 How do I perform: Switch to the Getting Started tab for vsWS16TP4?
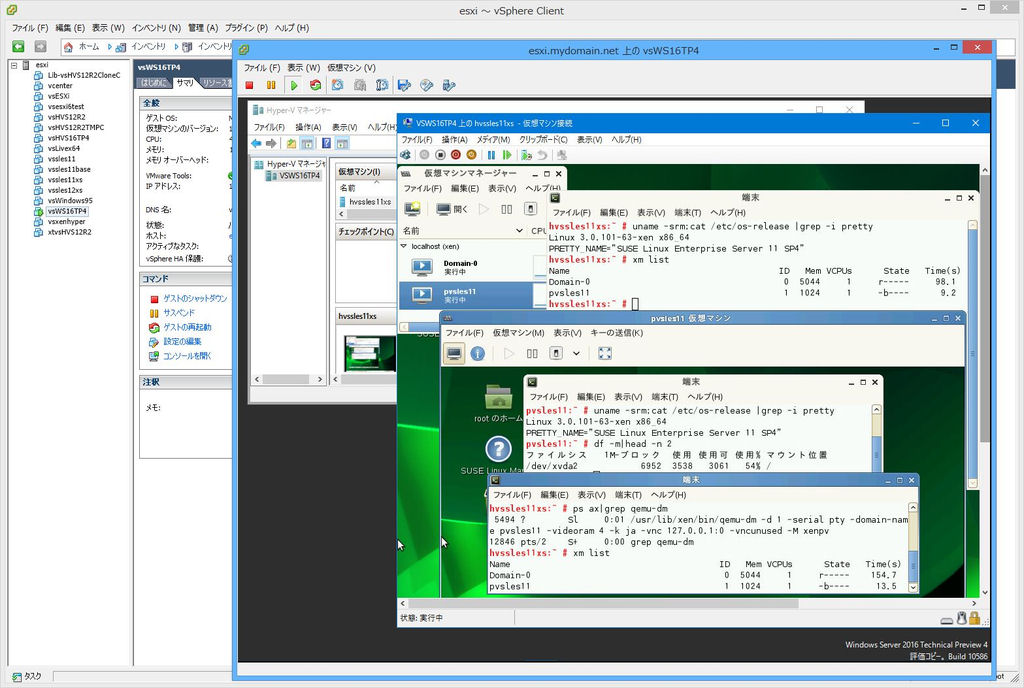click(x=155, y=83)
